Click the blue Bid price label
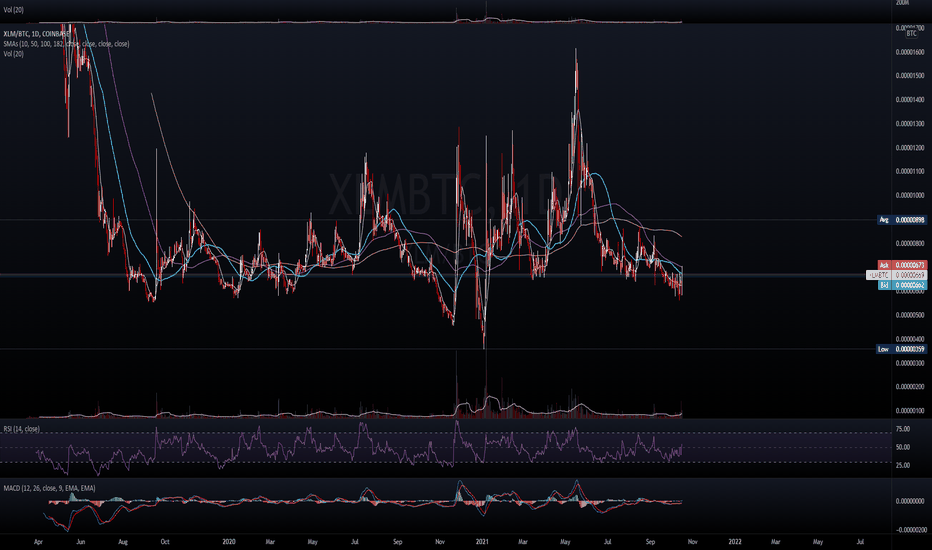 902,285
